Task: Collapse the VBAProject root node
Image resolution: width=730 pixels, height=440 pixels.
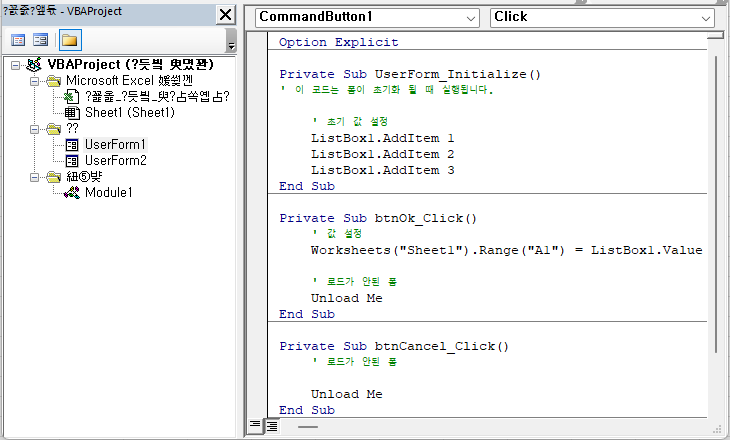Action: 15,65
